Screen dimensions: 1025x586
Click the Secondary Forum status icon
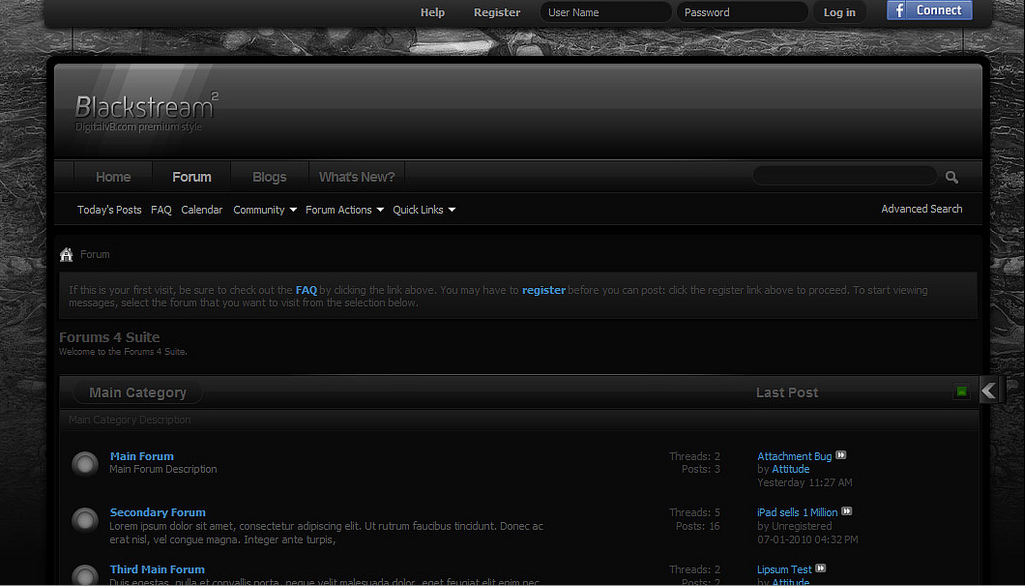pyautogui.click(x=84, y=519)
